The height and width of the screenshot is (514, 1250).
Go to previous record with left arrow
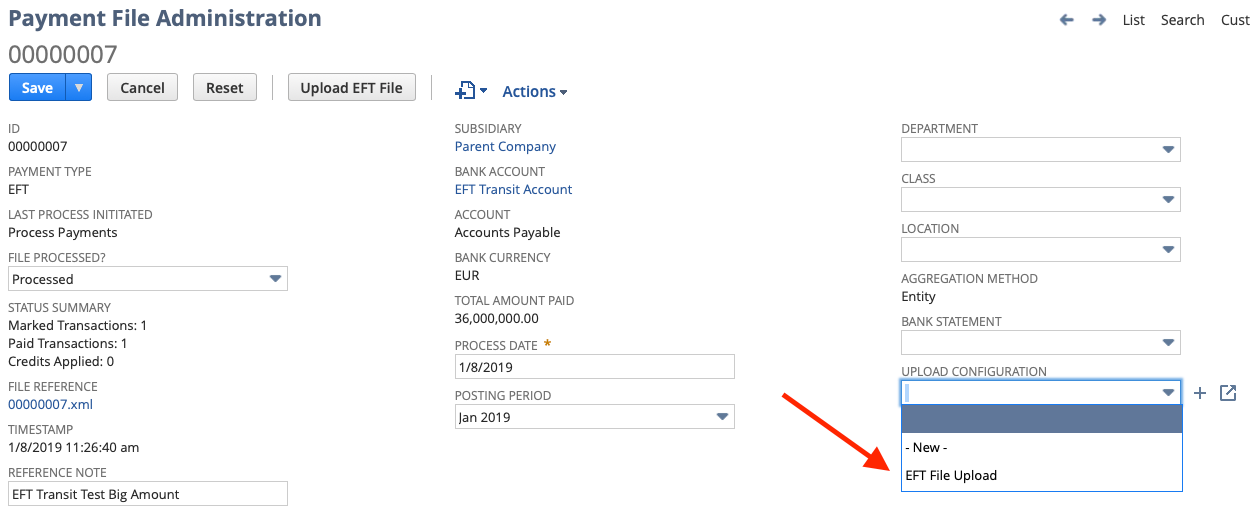(x=1067, y=20)
